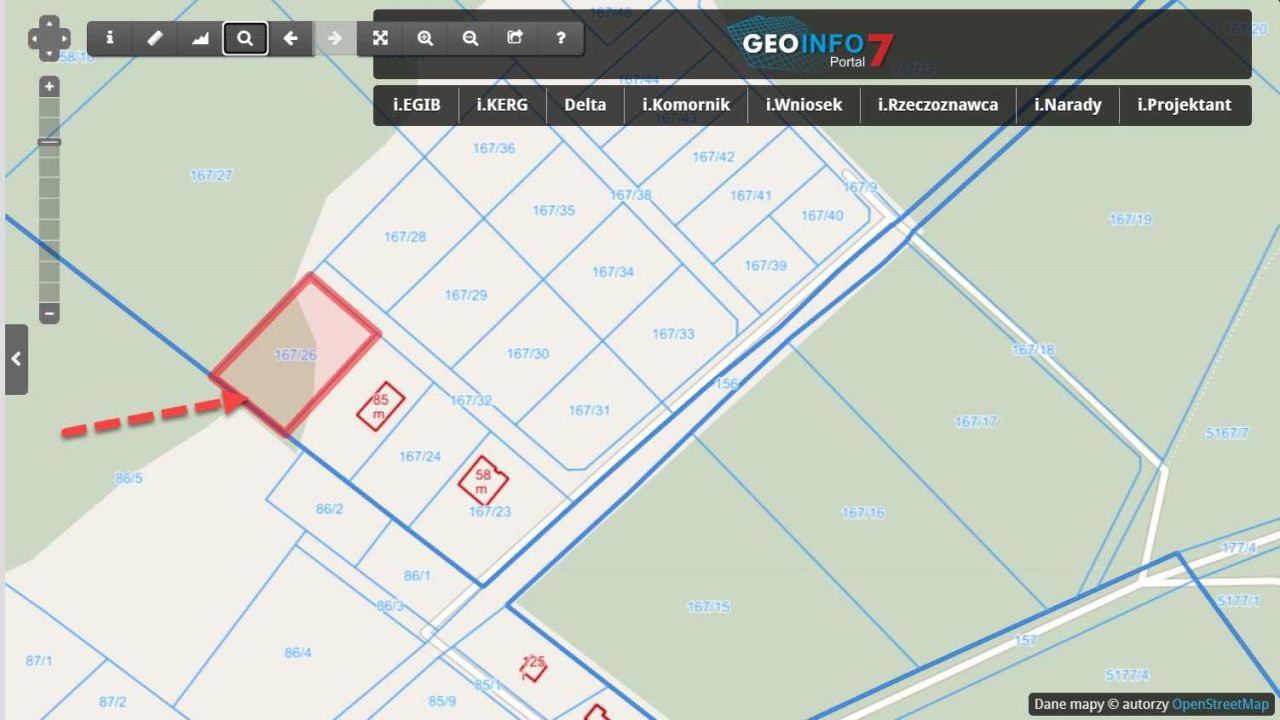Open the i.KERG module
The height and width of the screenshot is (720, 1280).
pos(502,105)
